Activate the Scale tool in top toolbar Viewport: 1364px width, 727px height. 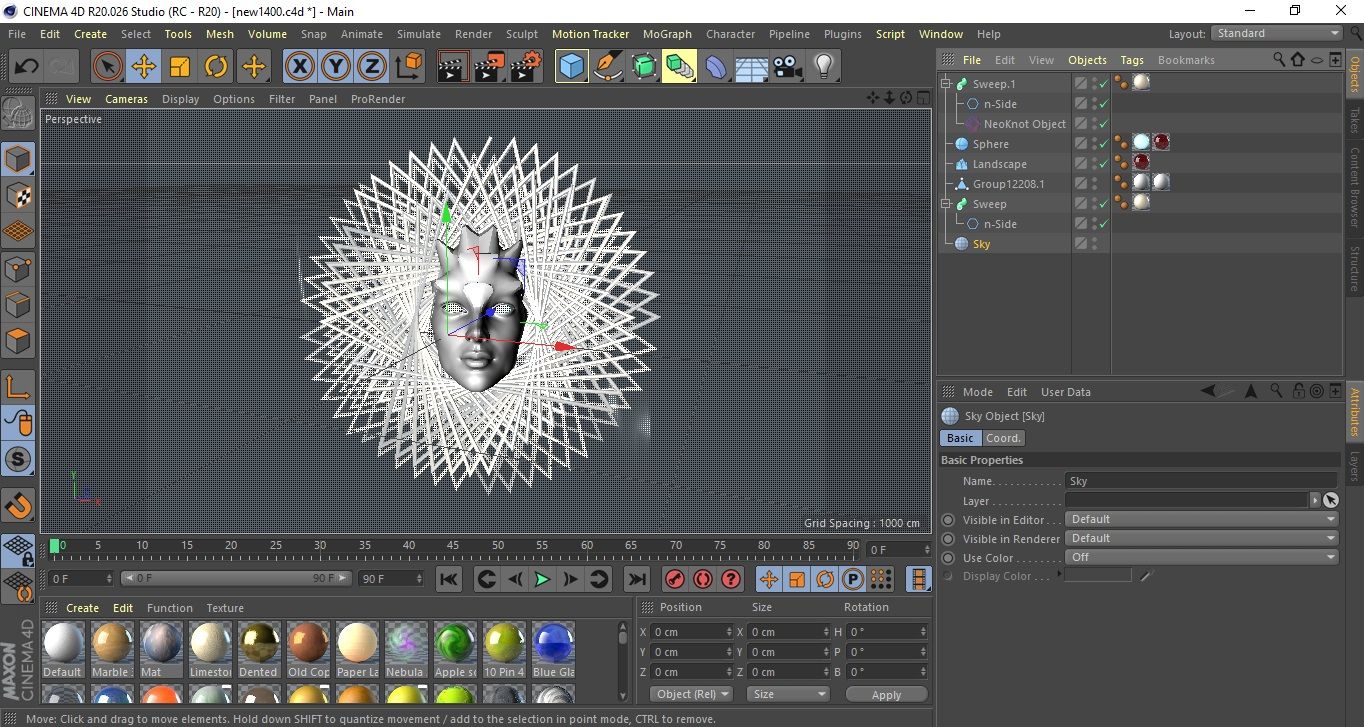[x=180, y=67]
